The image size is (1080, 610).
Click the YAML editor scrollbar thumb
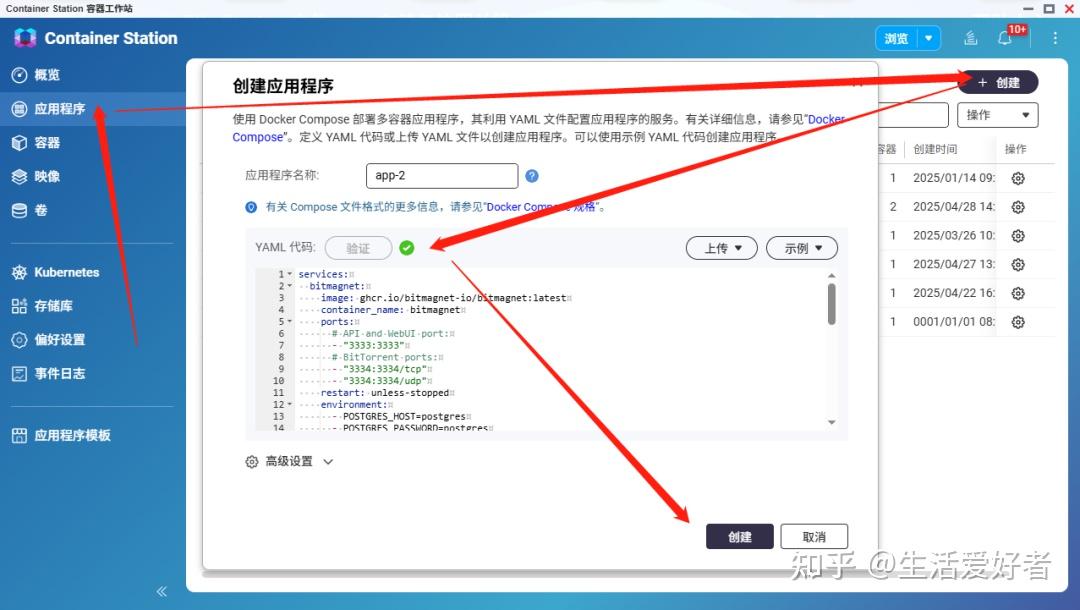(831, 304)
